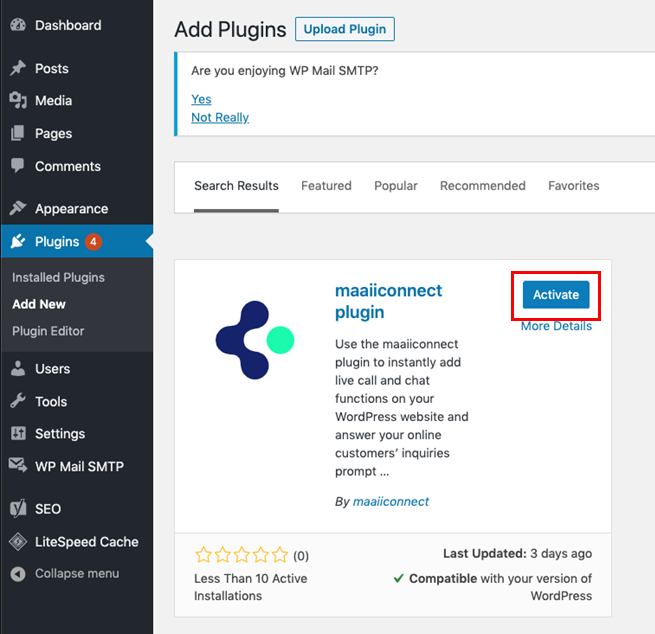Screen dimensions: 655x634
Task: Switch to the Featured tab
Action: [x=326, y=185]
